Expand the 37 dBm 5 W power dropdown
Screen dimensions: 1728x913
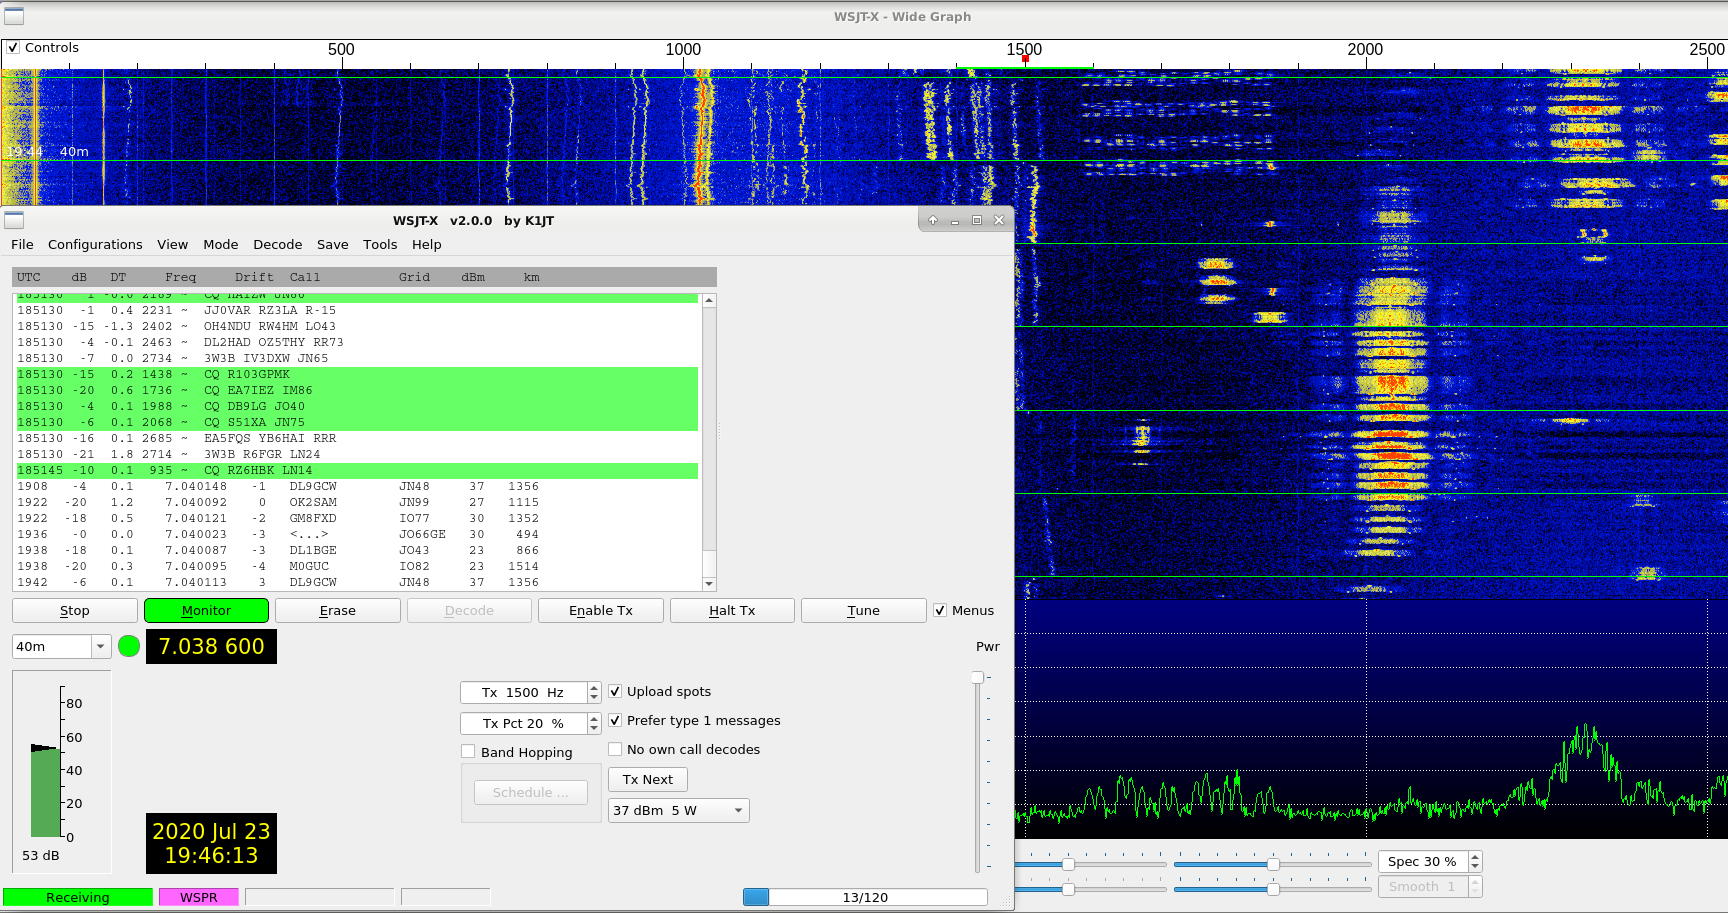click(738, 810)
